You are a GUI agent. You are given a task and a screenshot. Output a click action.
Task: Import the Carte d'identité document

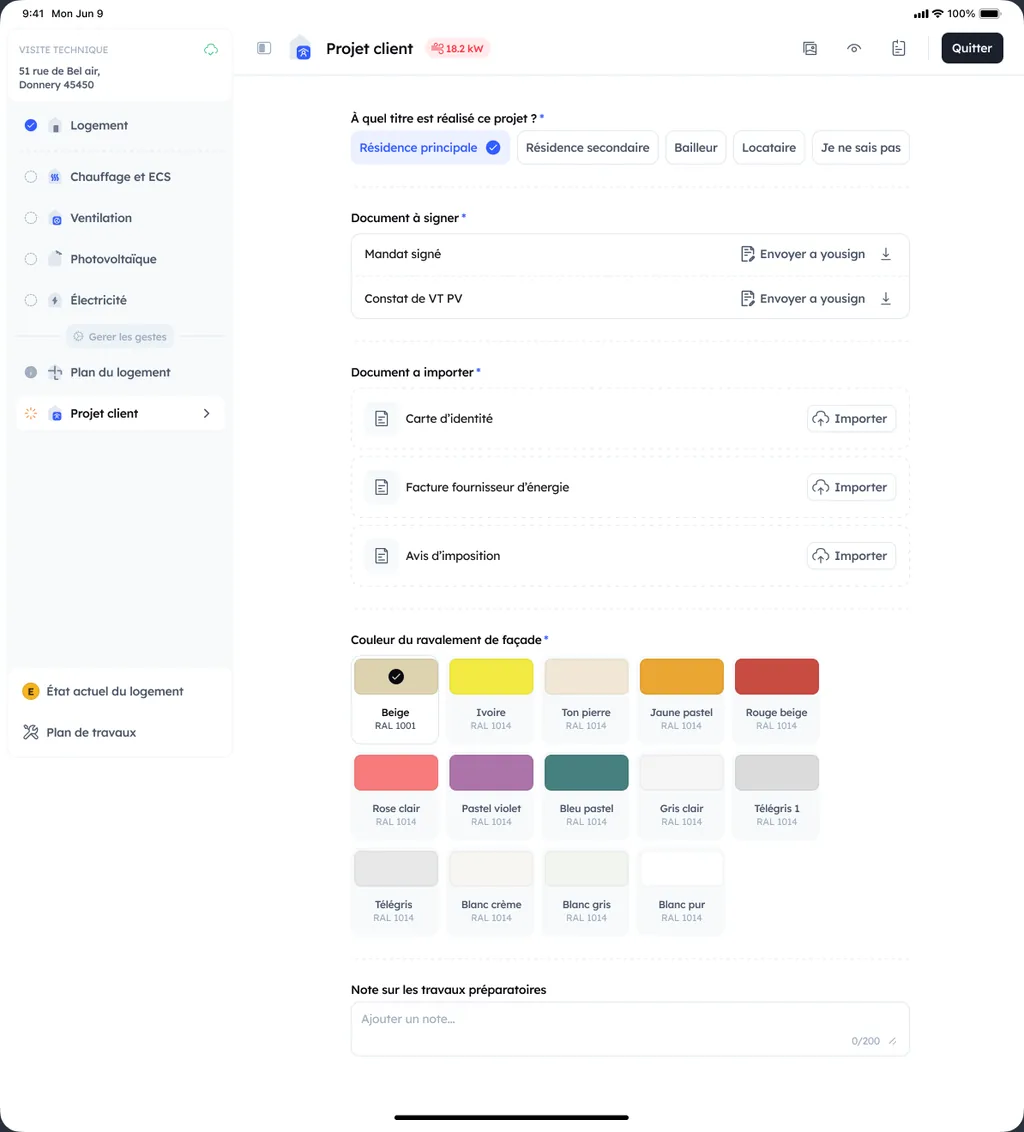point(851,419)
